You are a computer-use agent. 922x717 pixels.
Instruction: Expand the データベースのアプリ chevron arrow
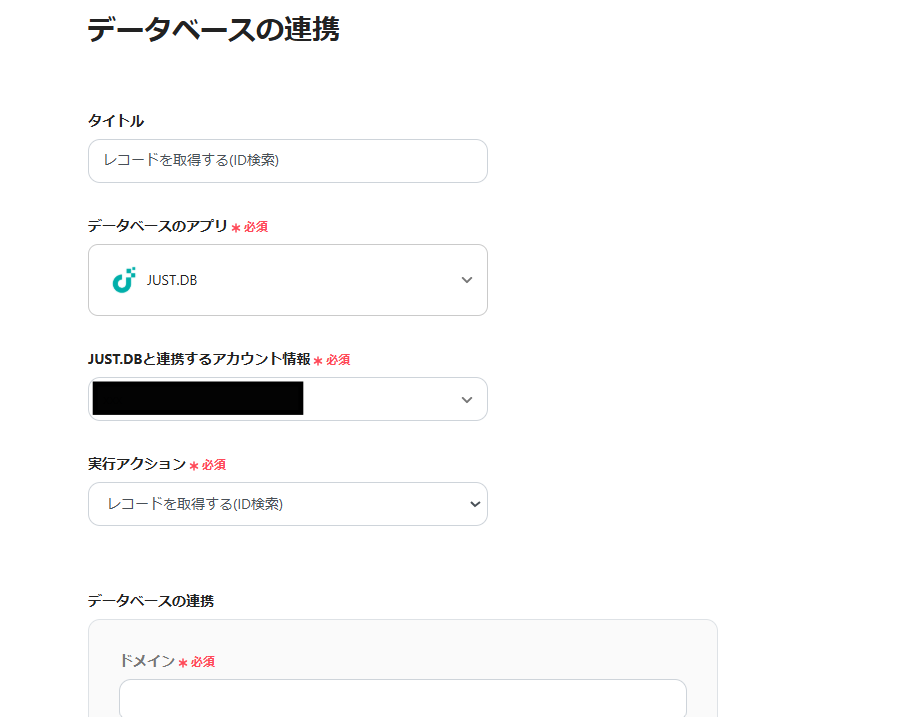click(467, 280)
